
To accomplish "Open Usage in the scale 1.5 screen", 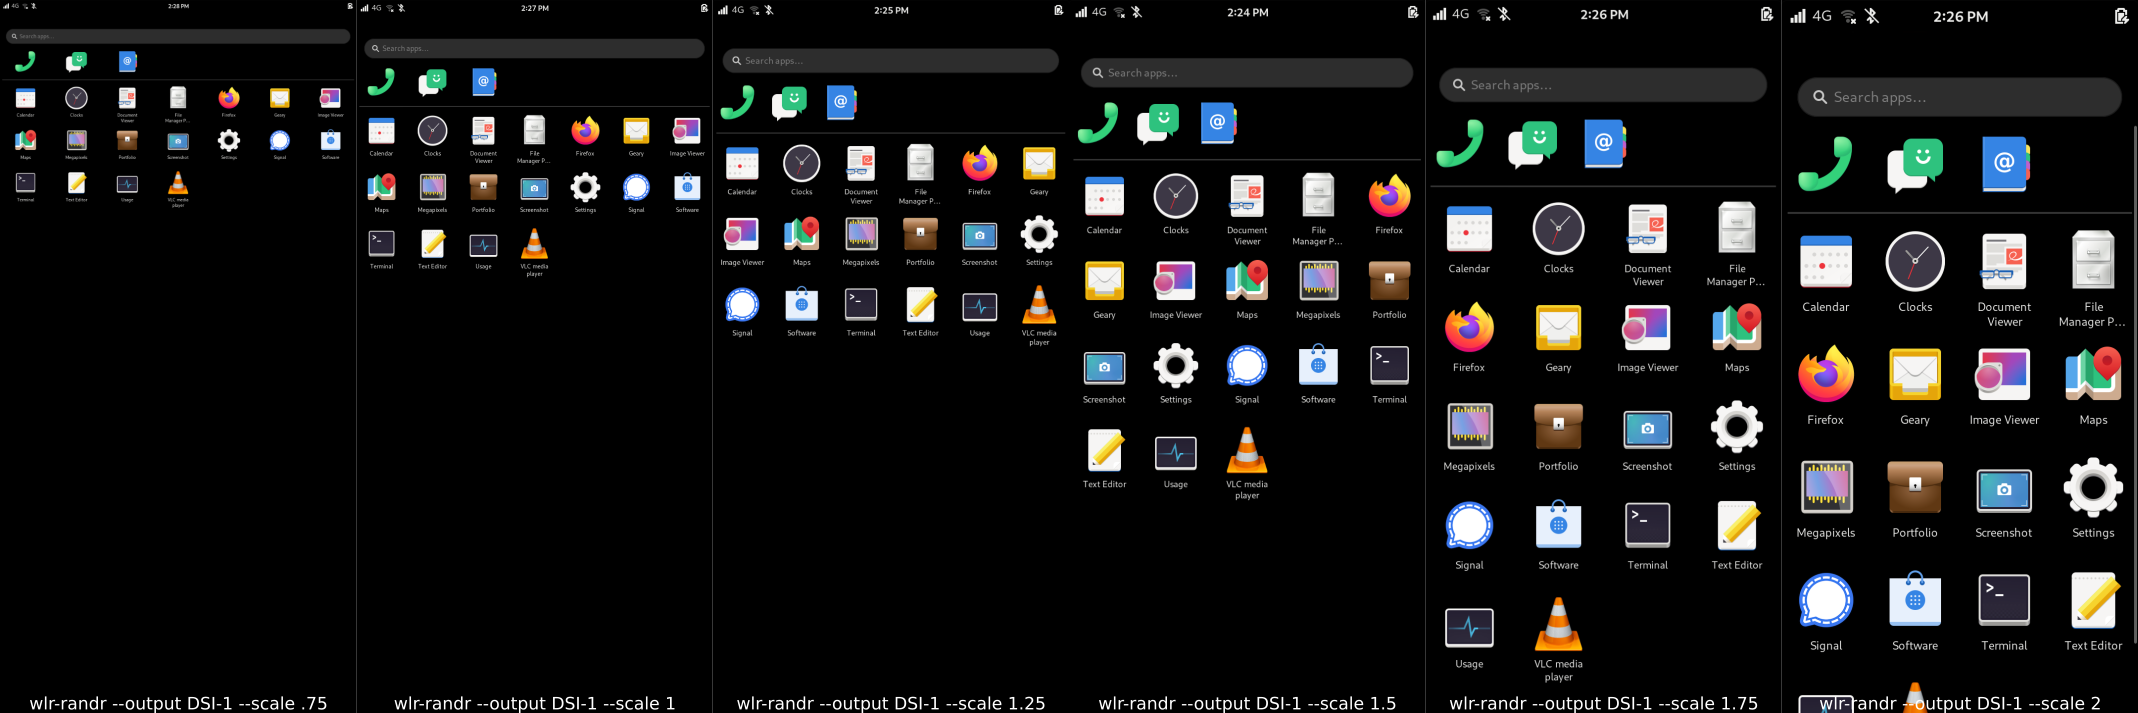I will 1176,453.
